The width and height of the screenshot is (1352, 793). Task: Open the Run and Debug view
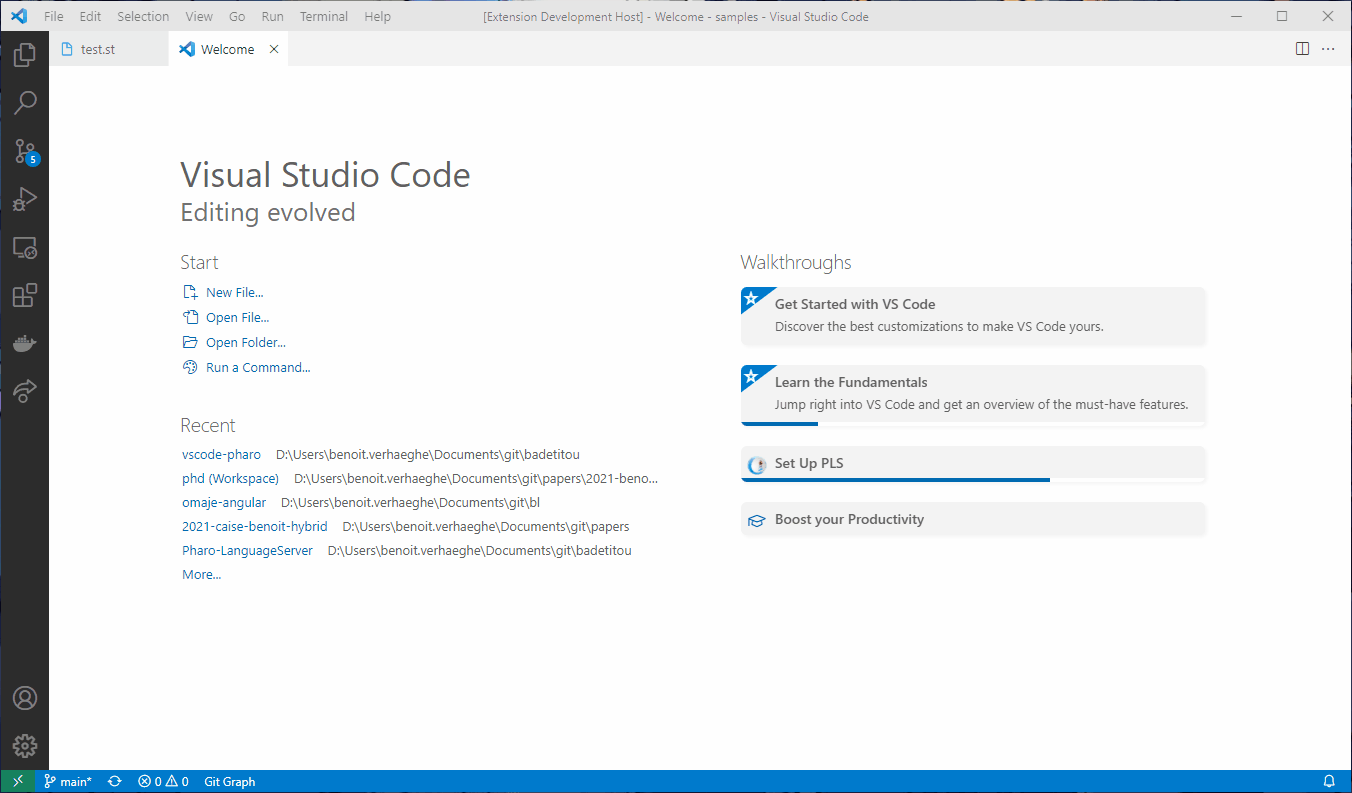24,199
